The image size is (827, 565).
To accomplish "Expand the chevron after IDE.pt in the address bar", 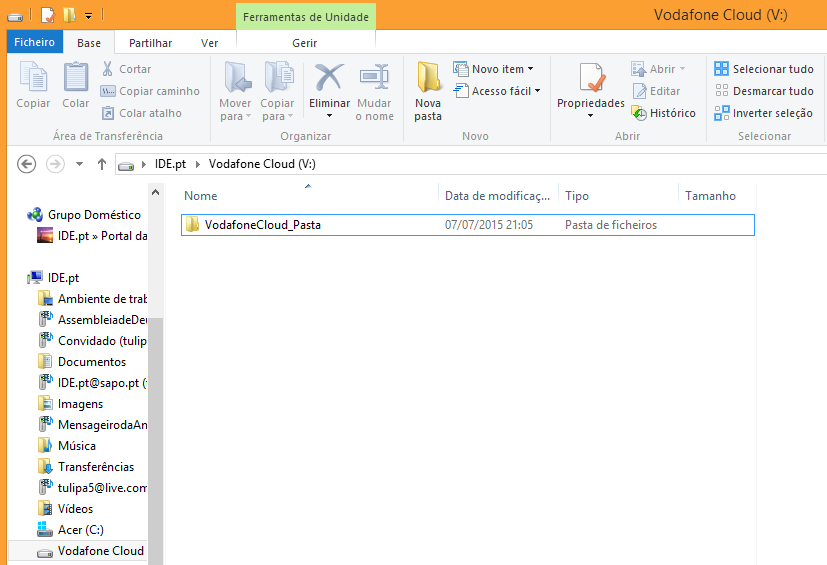I will tap(198, 164).
